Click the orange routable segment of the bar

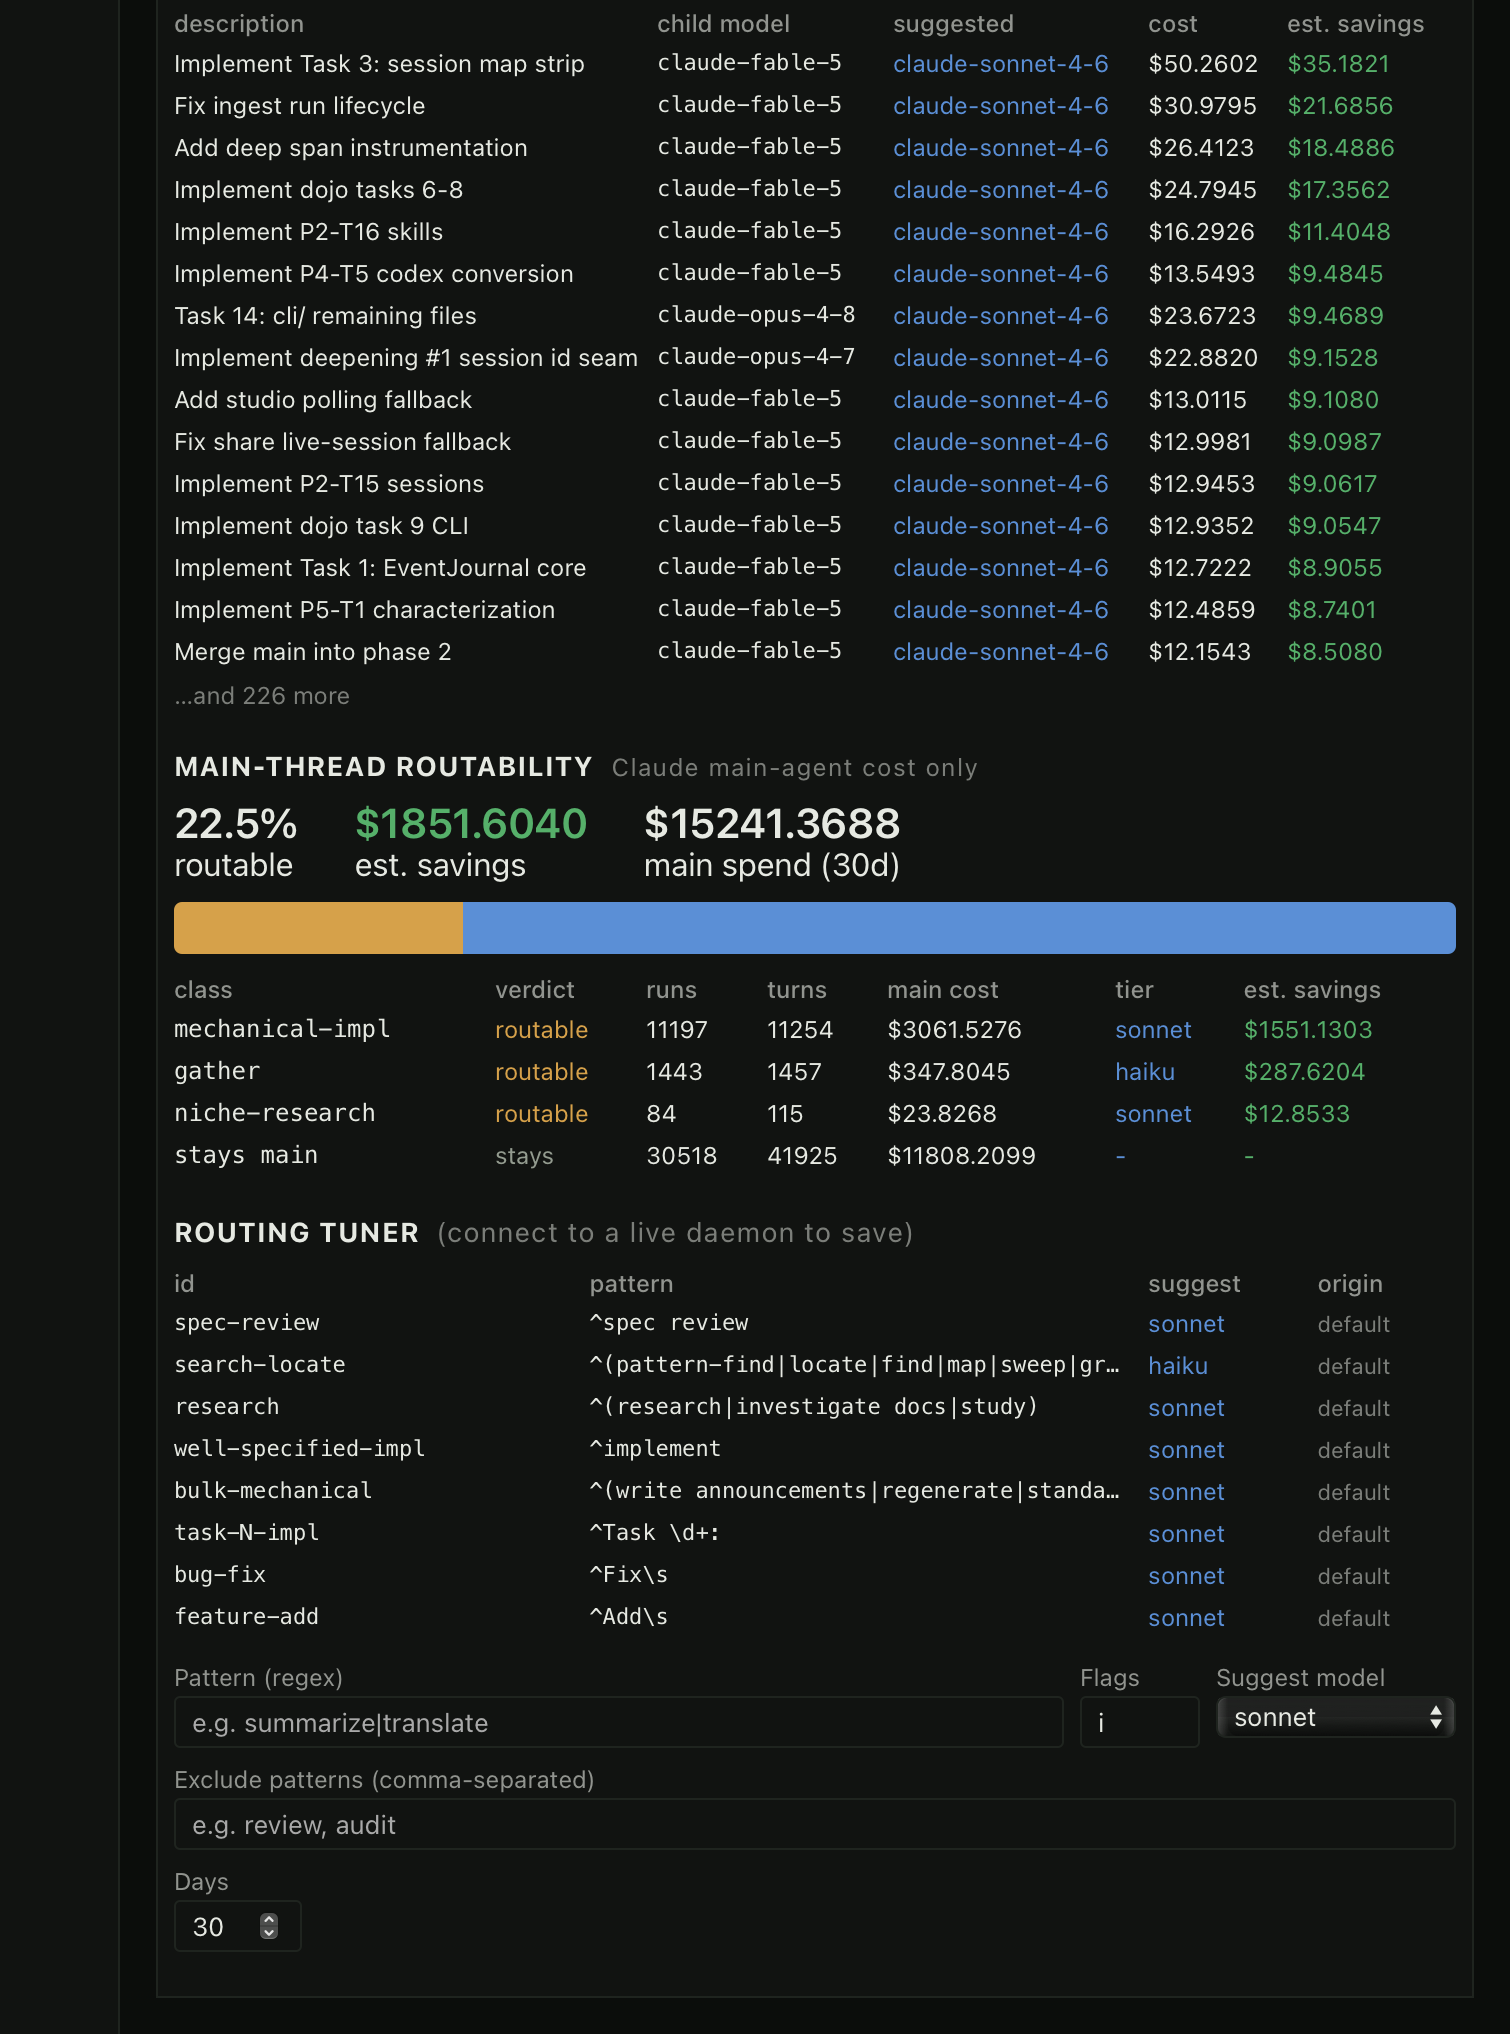point(318,928)
